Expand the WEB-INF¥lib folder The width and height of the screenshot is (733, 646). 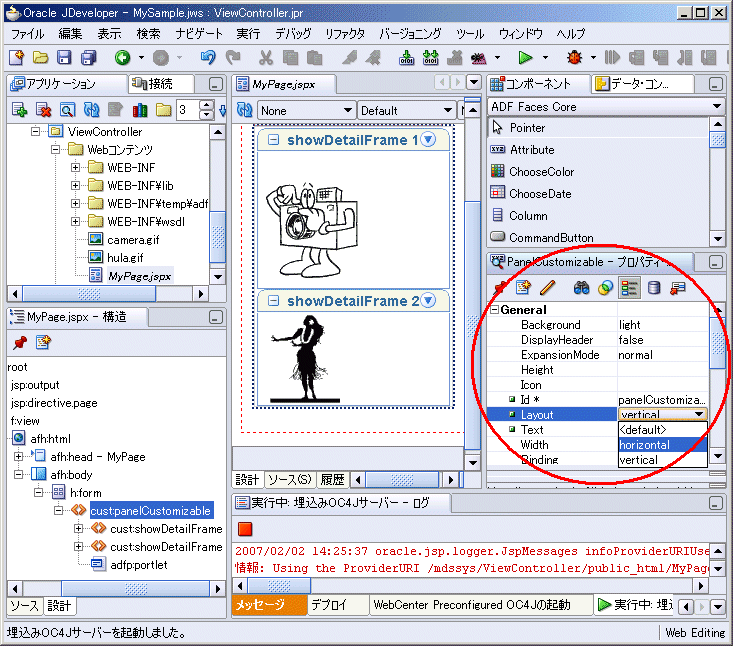click(75, 186)
